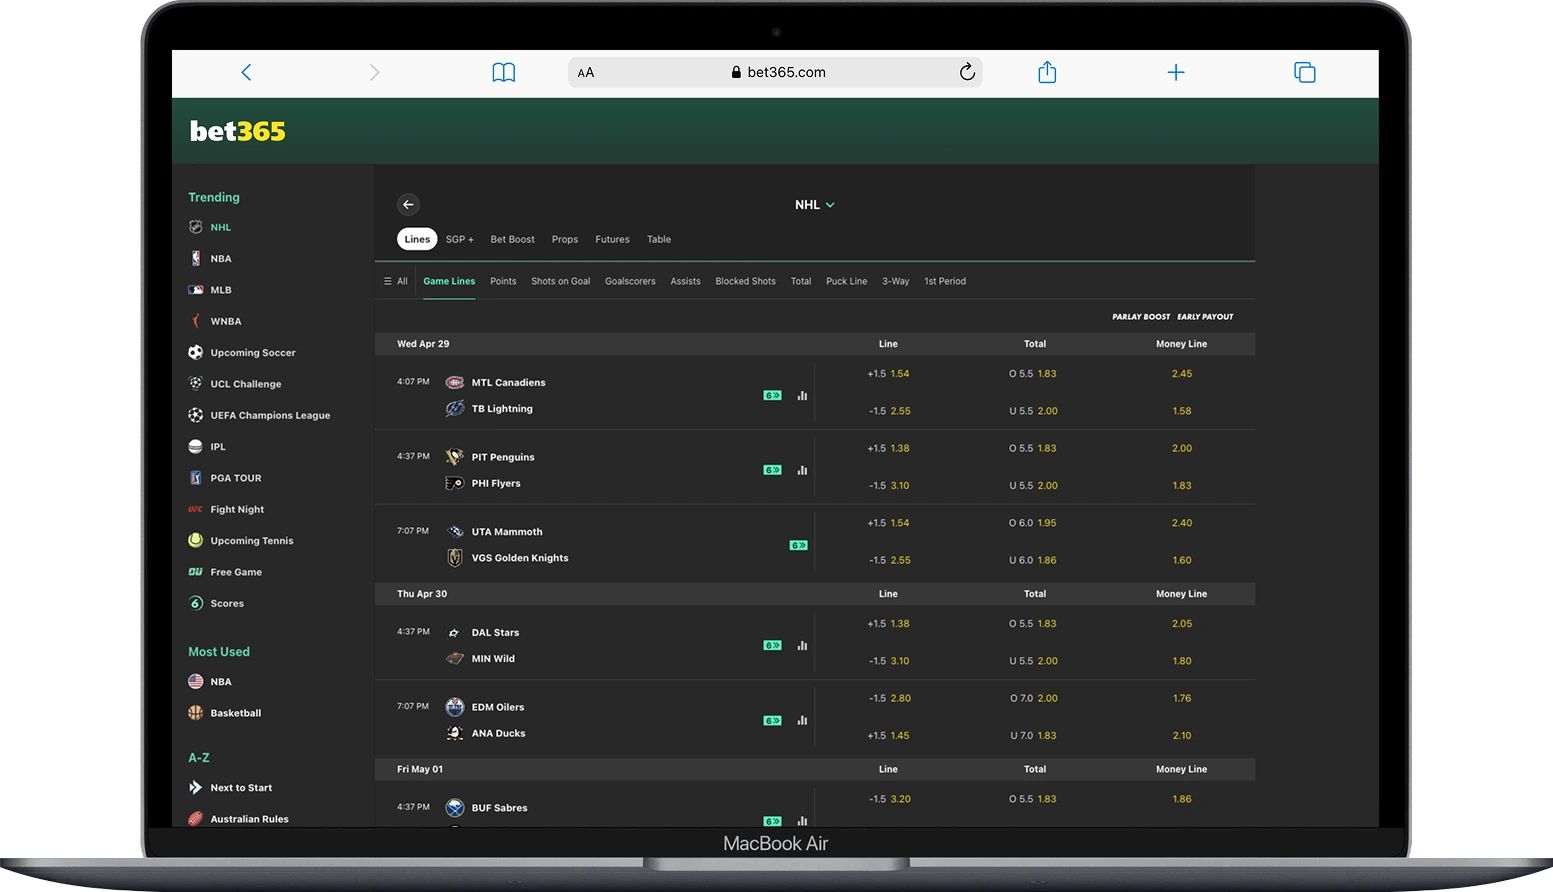The image size is (1553, 892).
Task: Select the 1st Period market tab
Action: click(945, 281)
